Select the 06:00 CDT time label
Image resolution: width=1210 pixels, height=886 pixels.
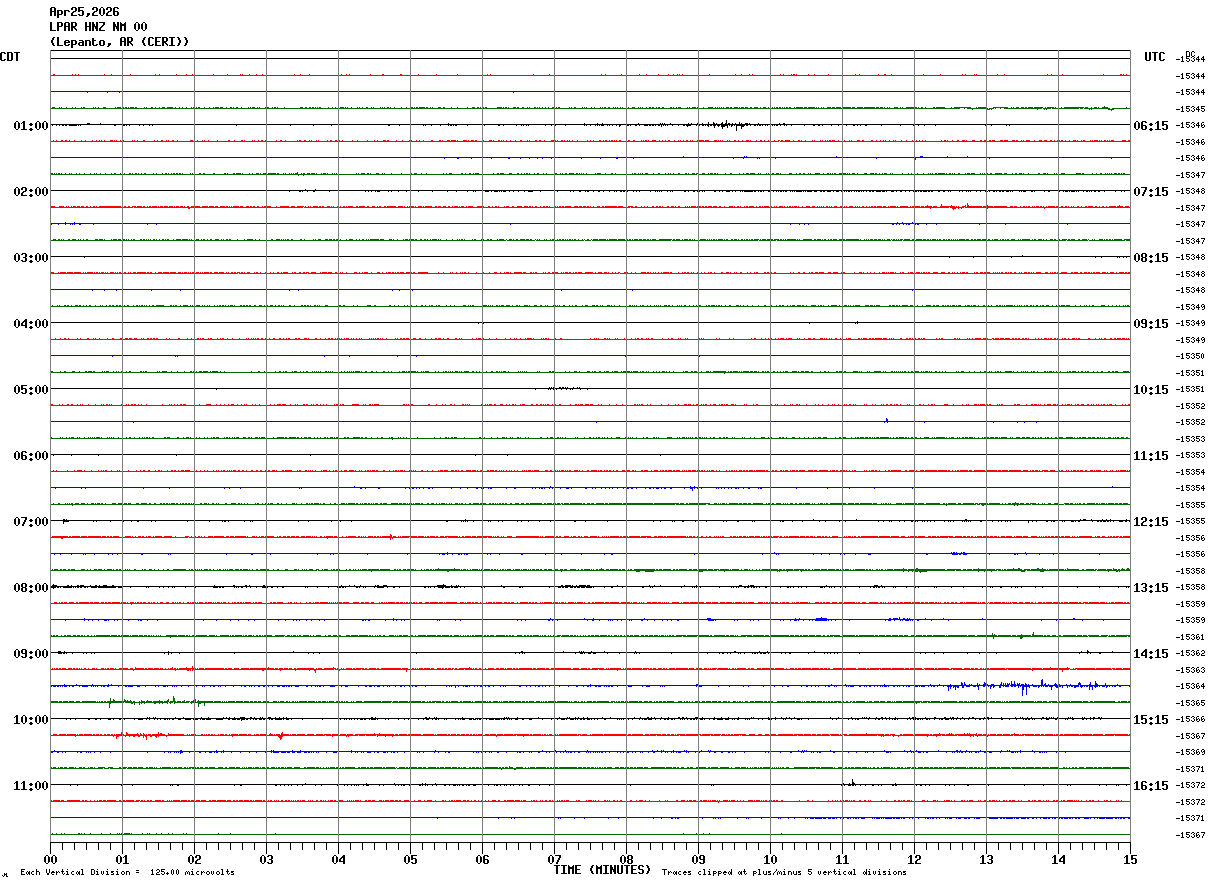[31, 456]
